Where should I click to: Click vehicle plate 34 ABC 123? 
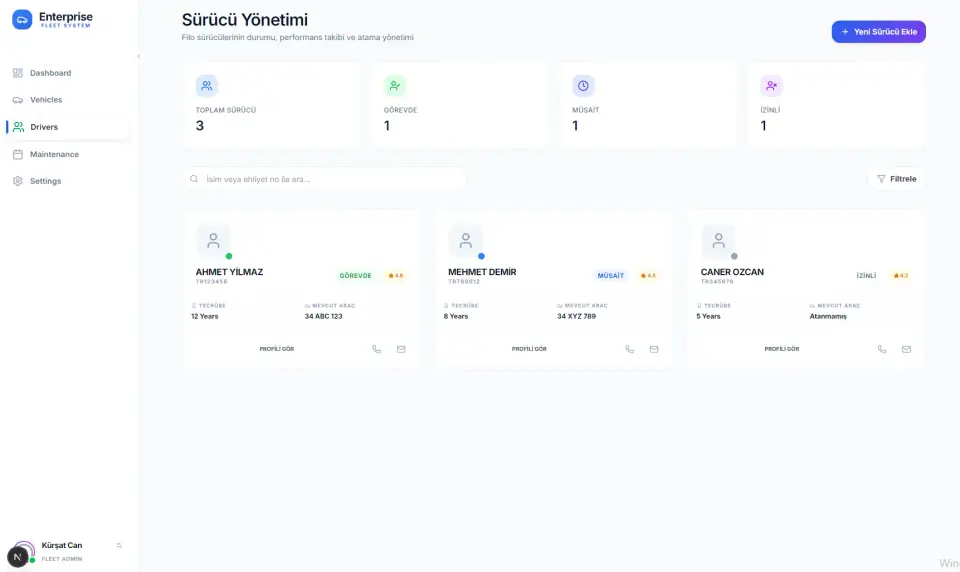point(323,317)
